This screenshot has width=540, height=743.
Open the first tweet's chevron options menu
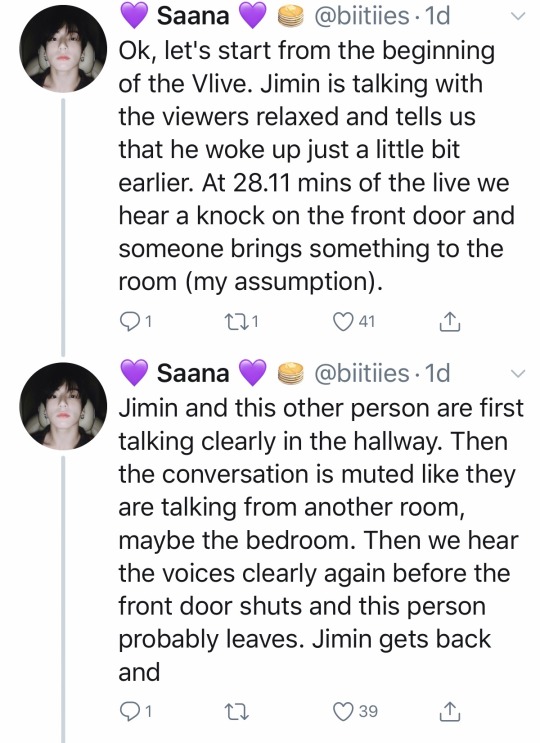[518, 16]
